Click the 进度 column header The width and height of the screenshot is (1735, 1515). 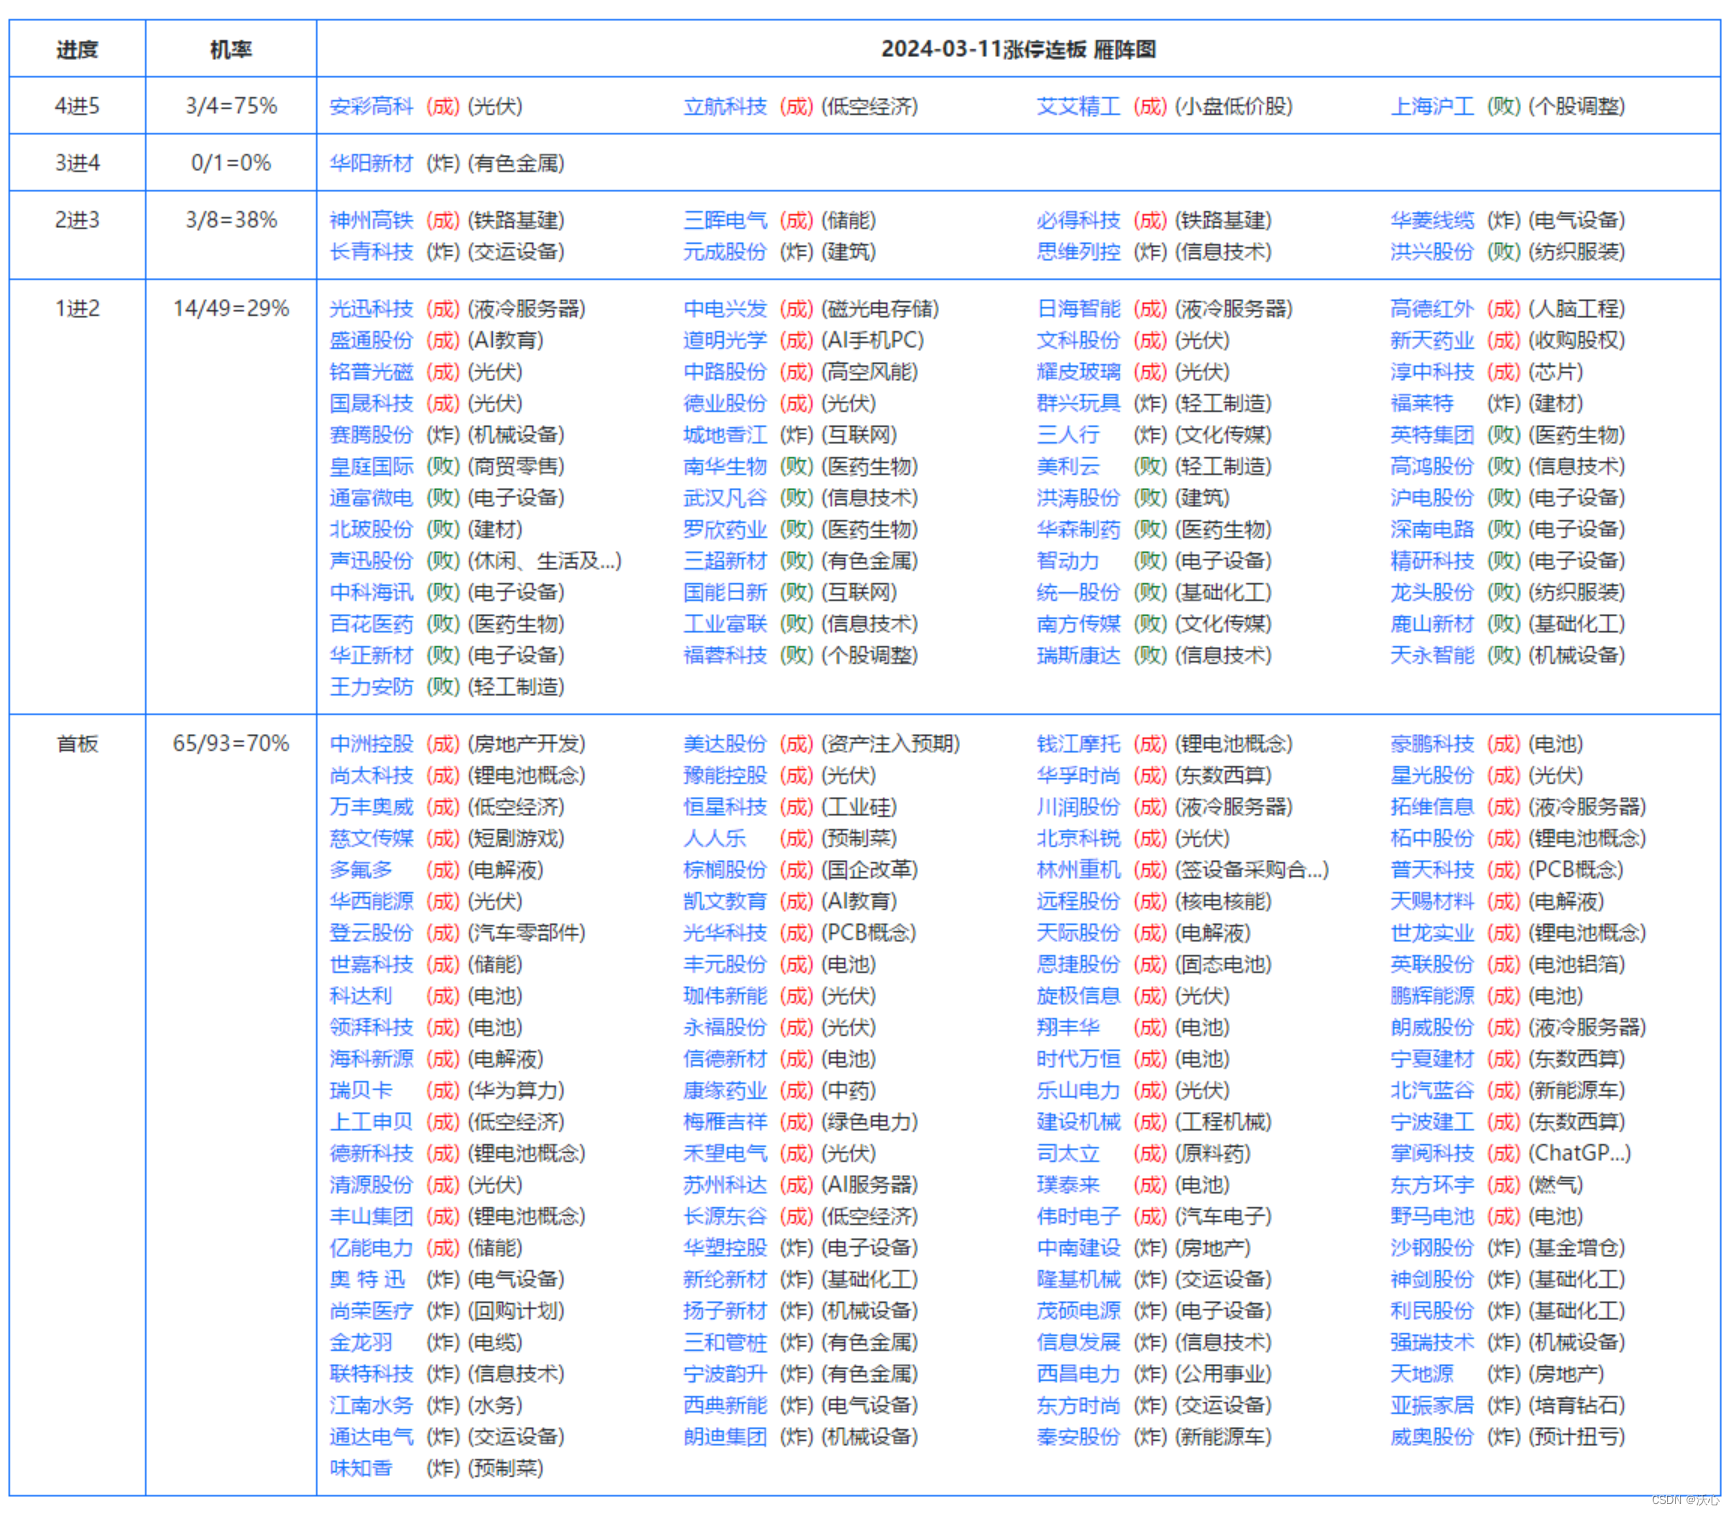click(77, 49)
